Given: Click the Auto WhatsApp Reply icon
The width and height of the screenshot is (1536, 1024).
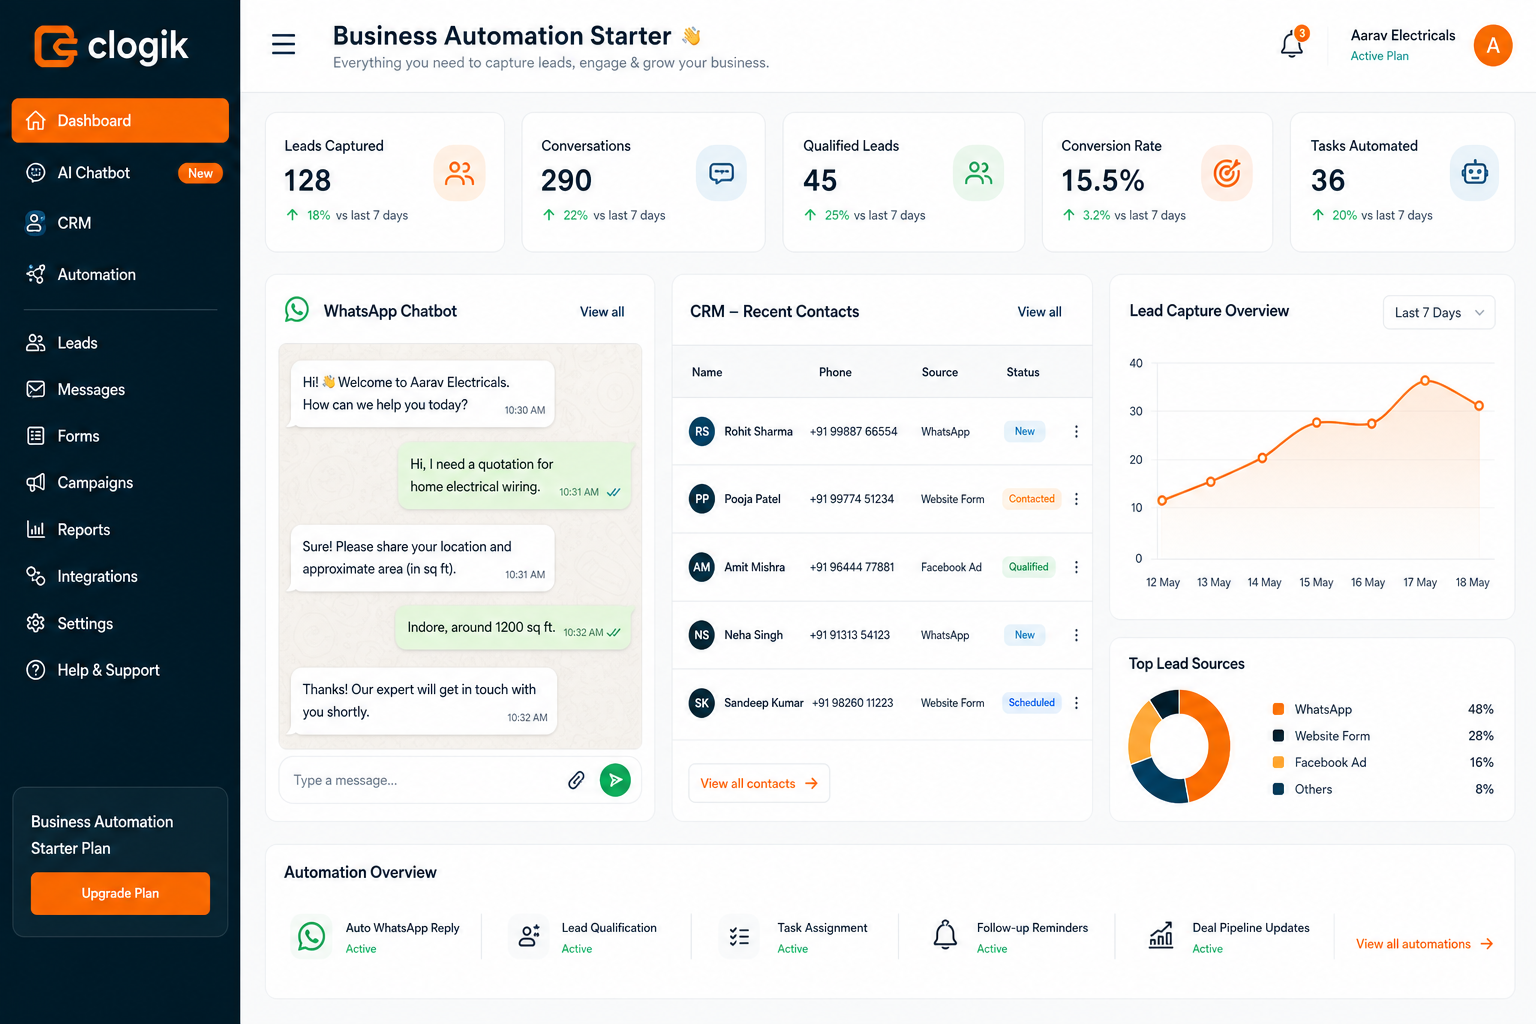Looking at the screenshot, I should click(x=312, y=937).
